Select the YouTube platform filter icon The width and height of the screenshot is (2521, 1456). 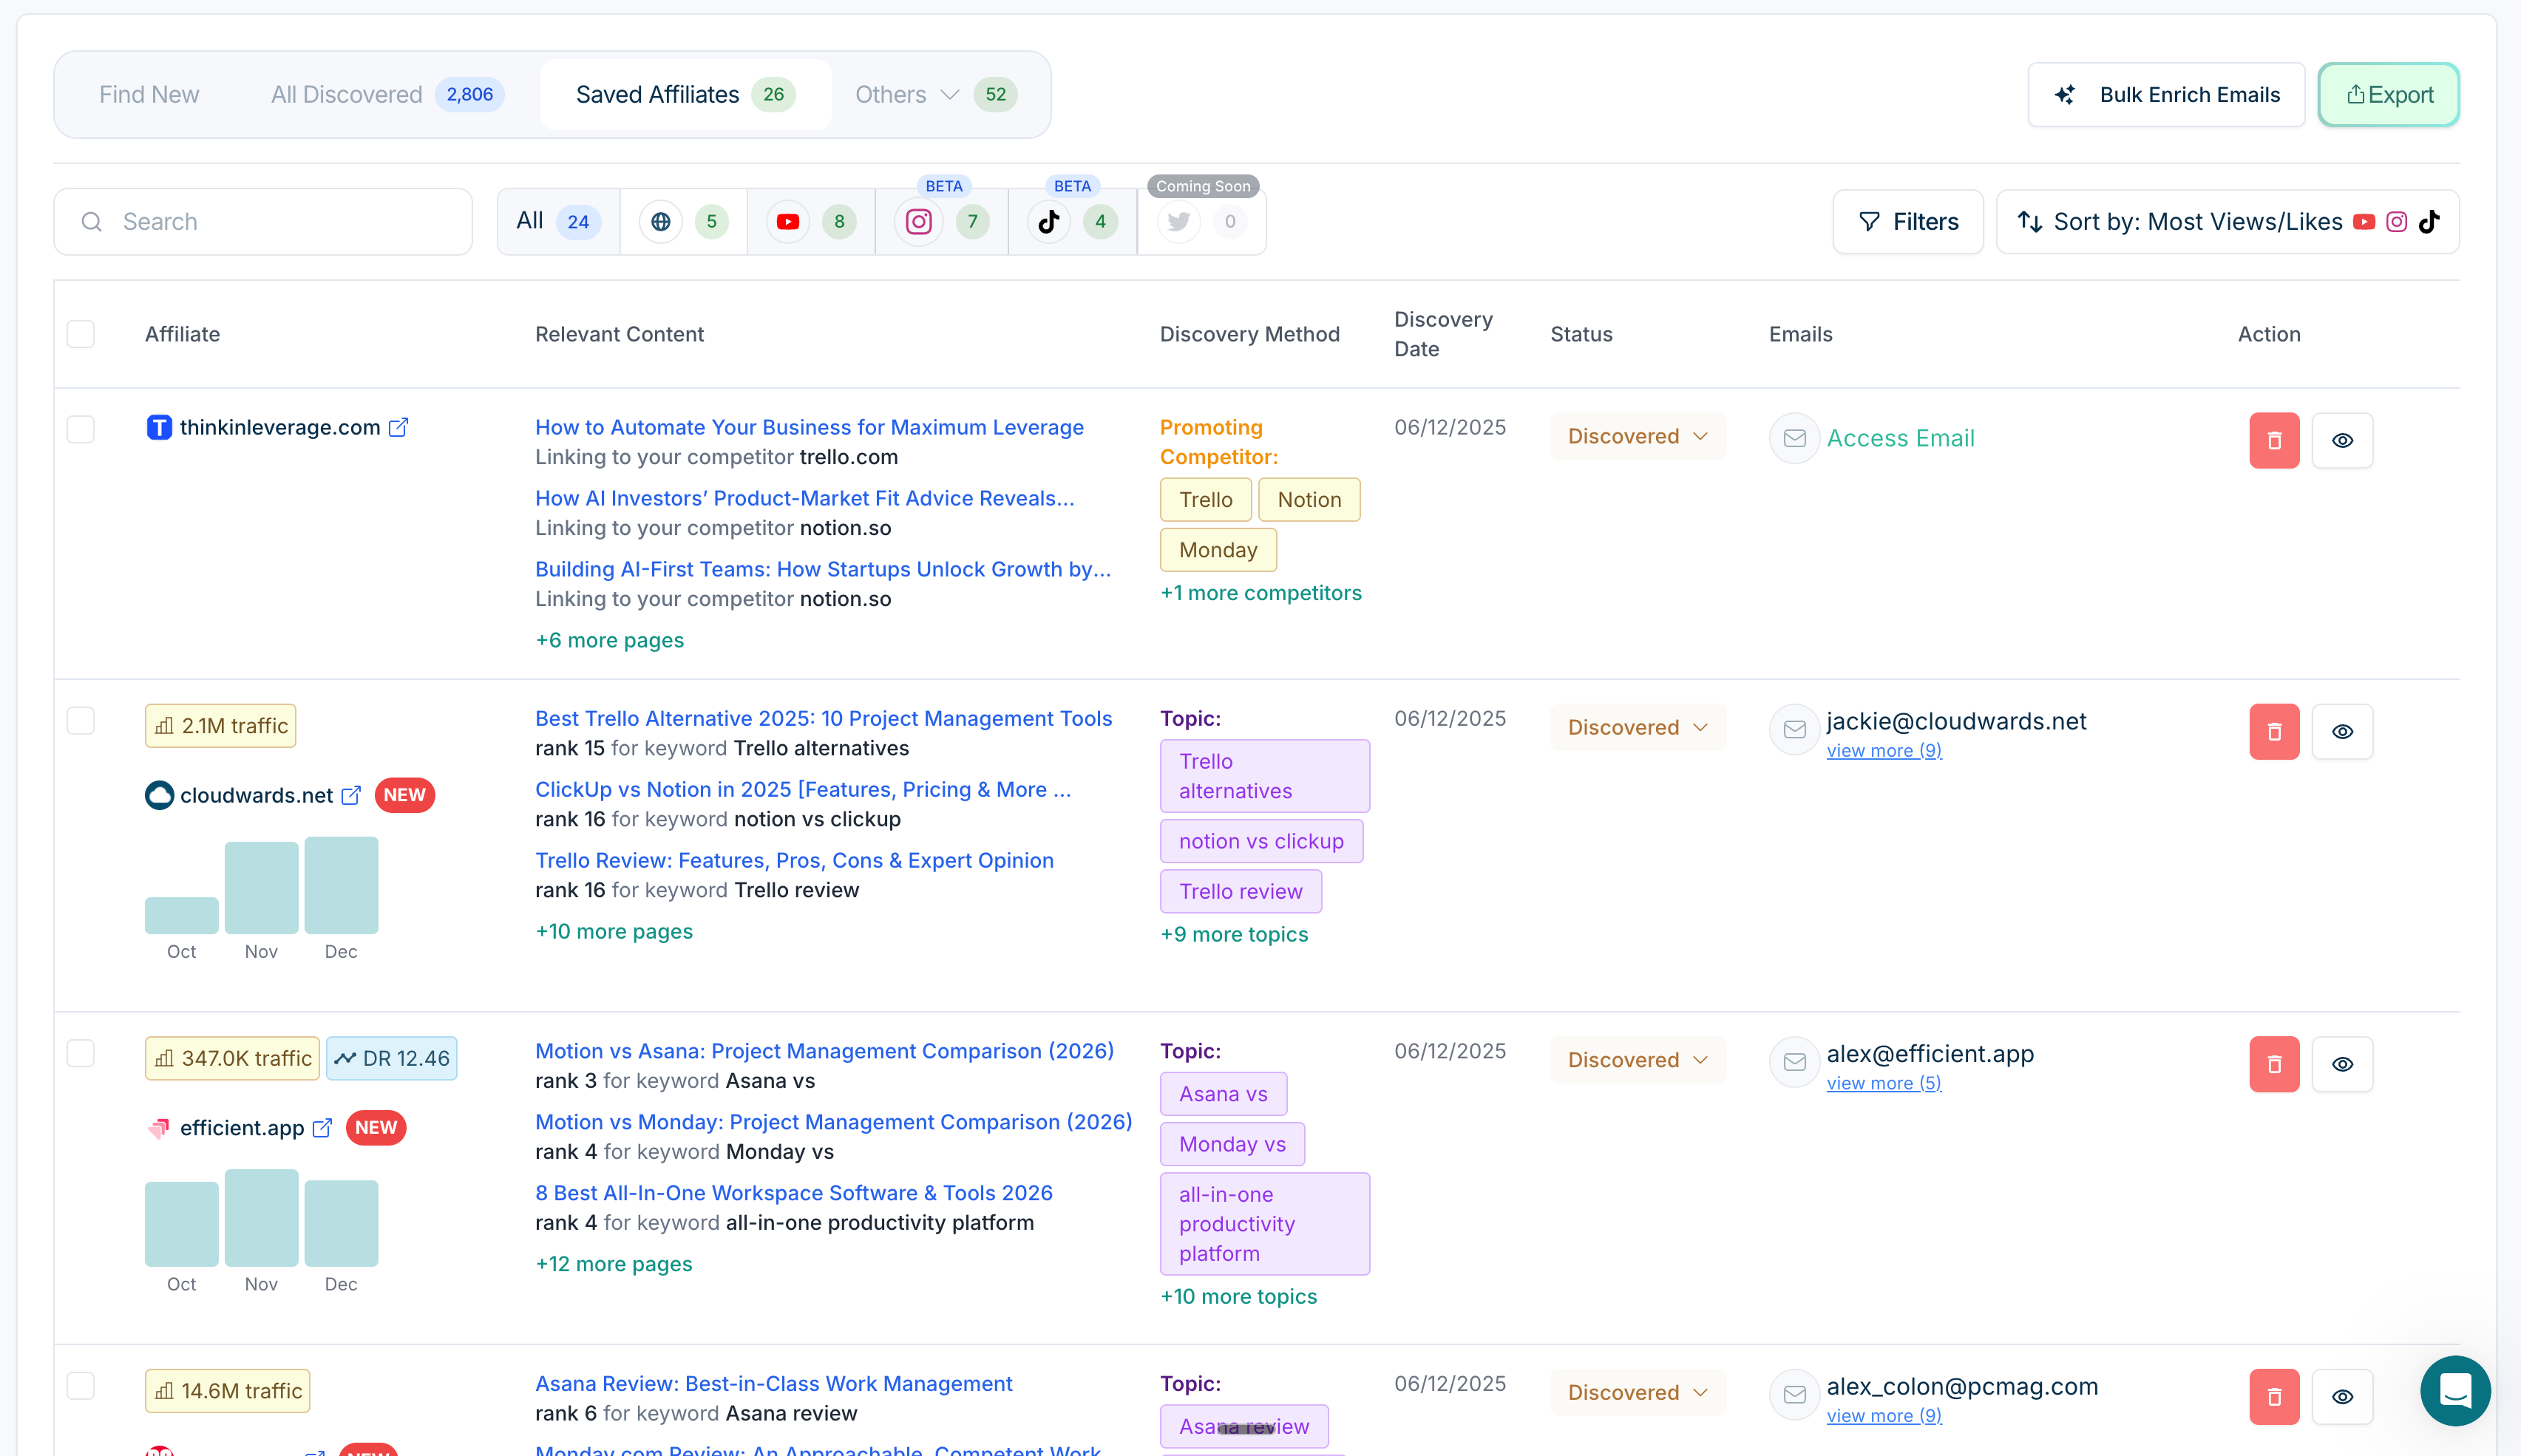788,221
